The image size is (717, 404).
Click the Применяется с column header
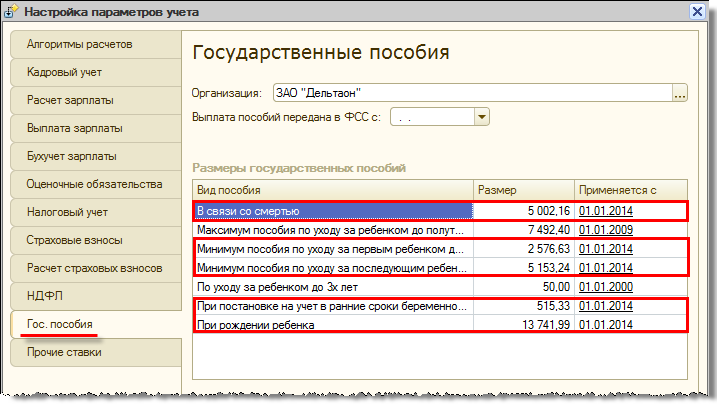click(631, 190)
